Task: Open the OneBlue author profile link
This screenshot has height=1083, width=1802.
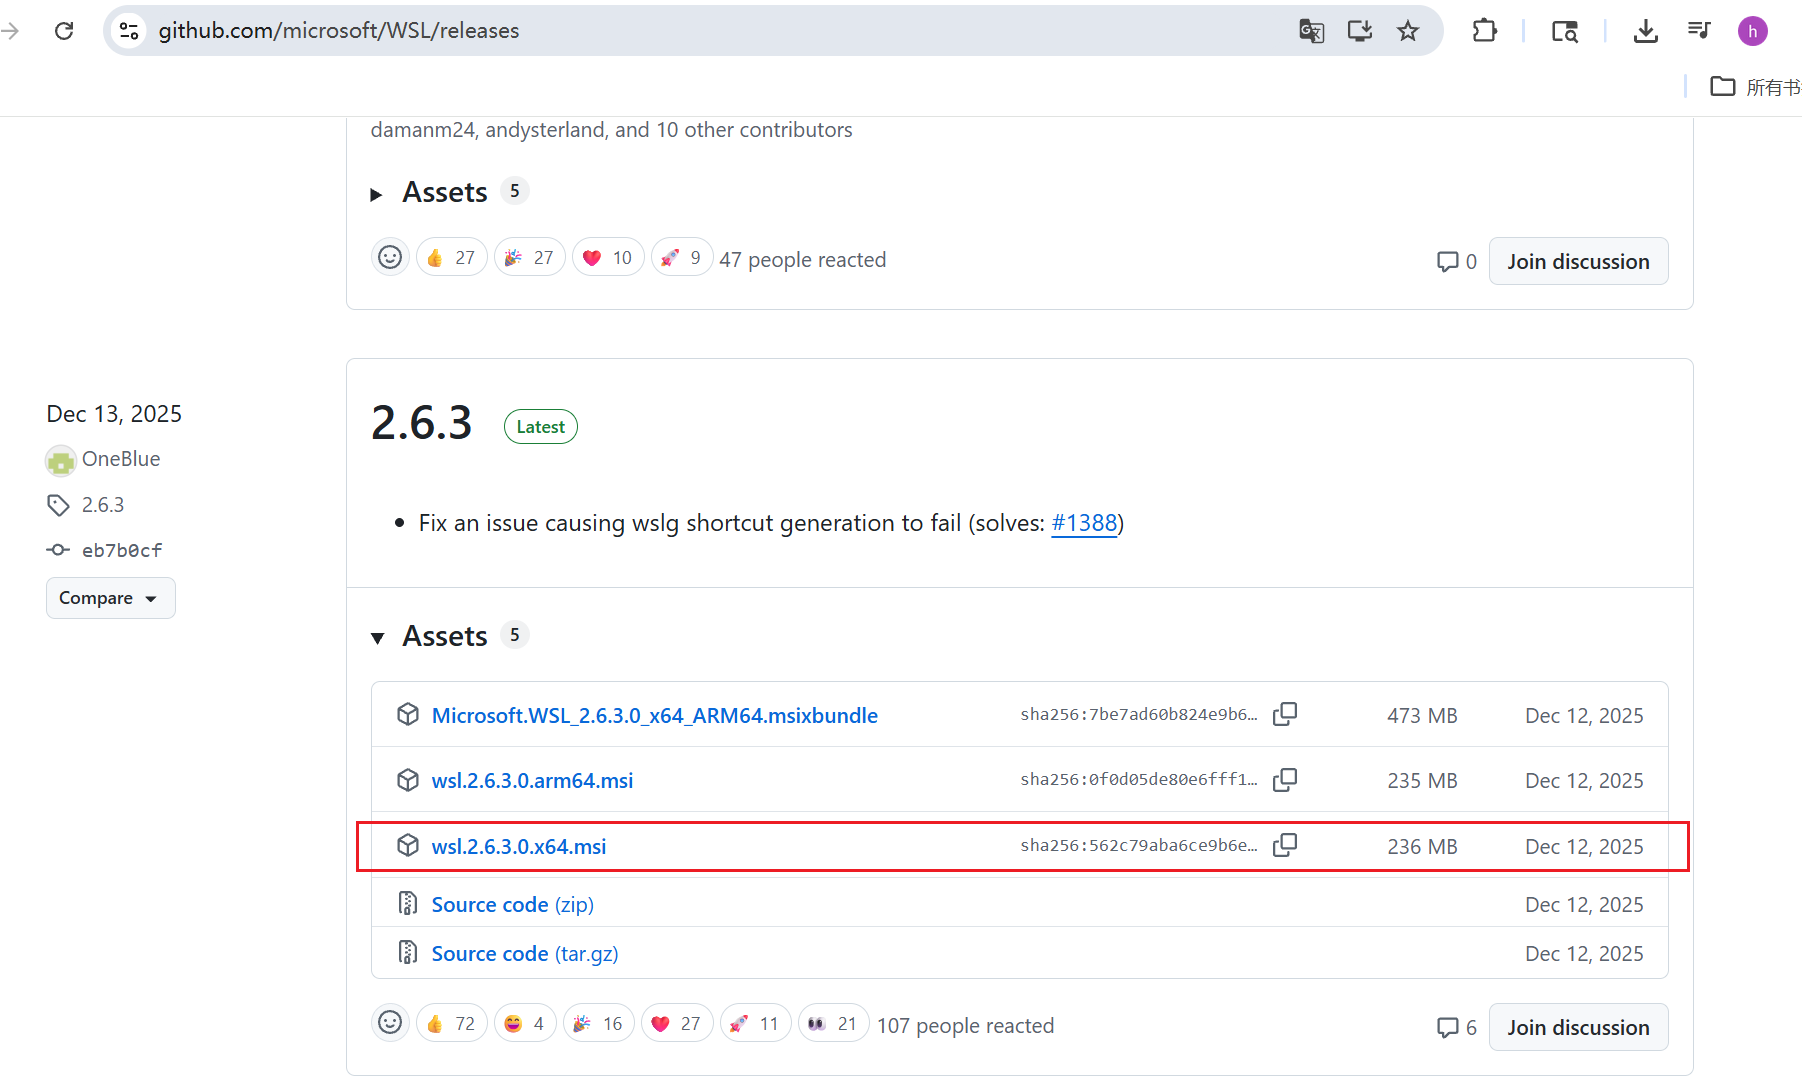Action: [x=121, y=459]
